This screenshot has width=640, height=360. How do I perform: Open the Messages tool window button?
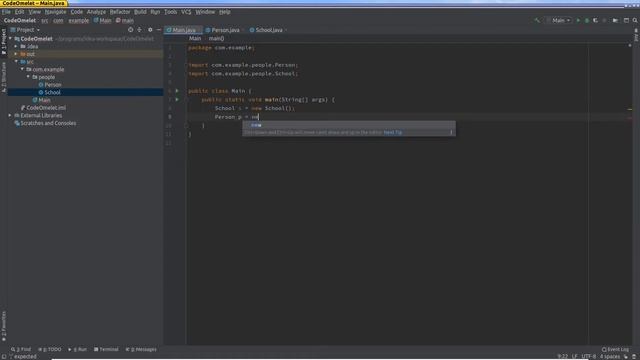pos(141,349)
